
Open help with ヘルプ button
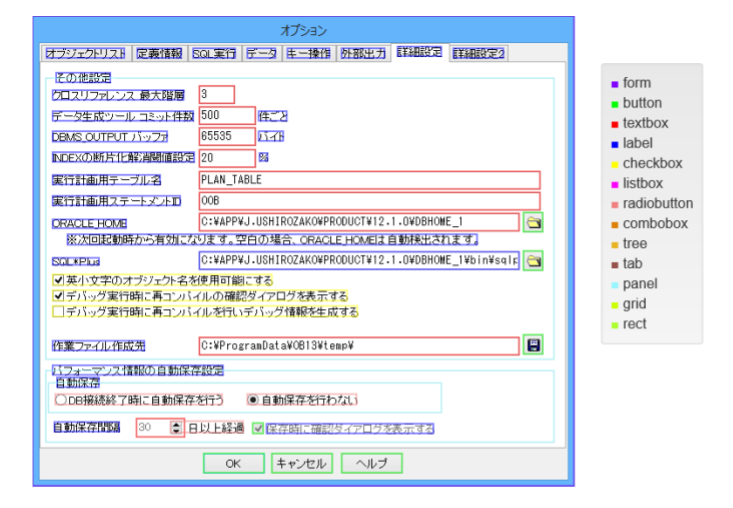click(x=372, y=463)
